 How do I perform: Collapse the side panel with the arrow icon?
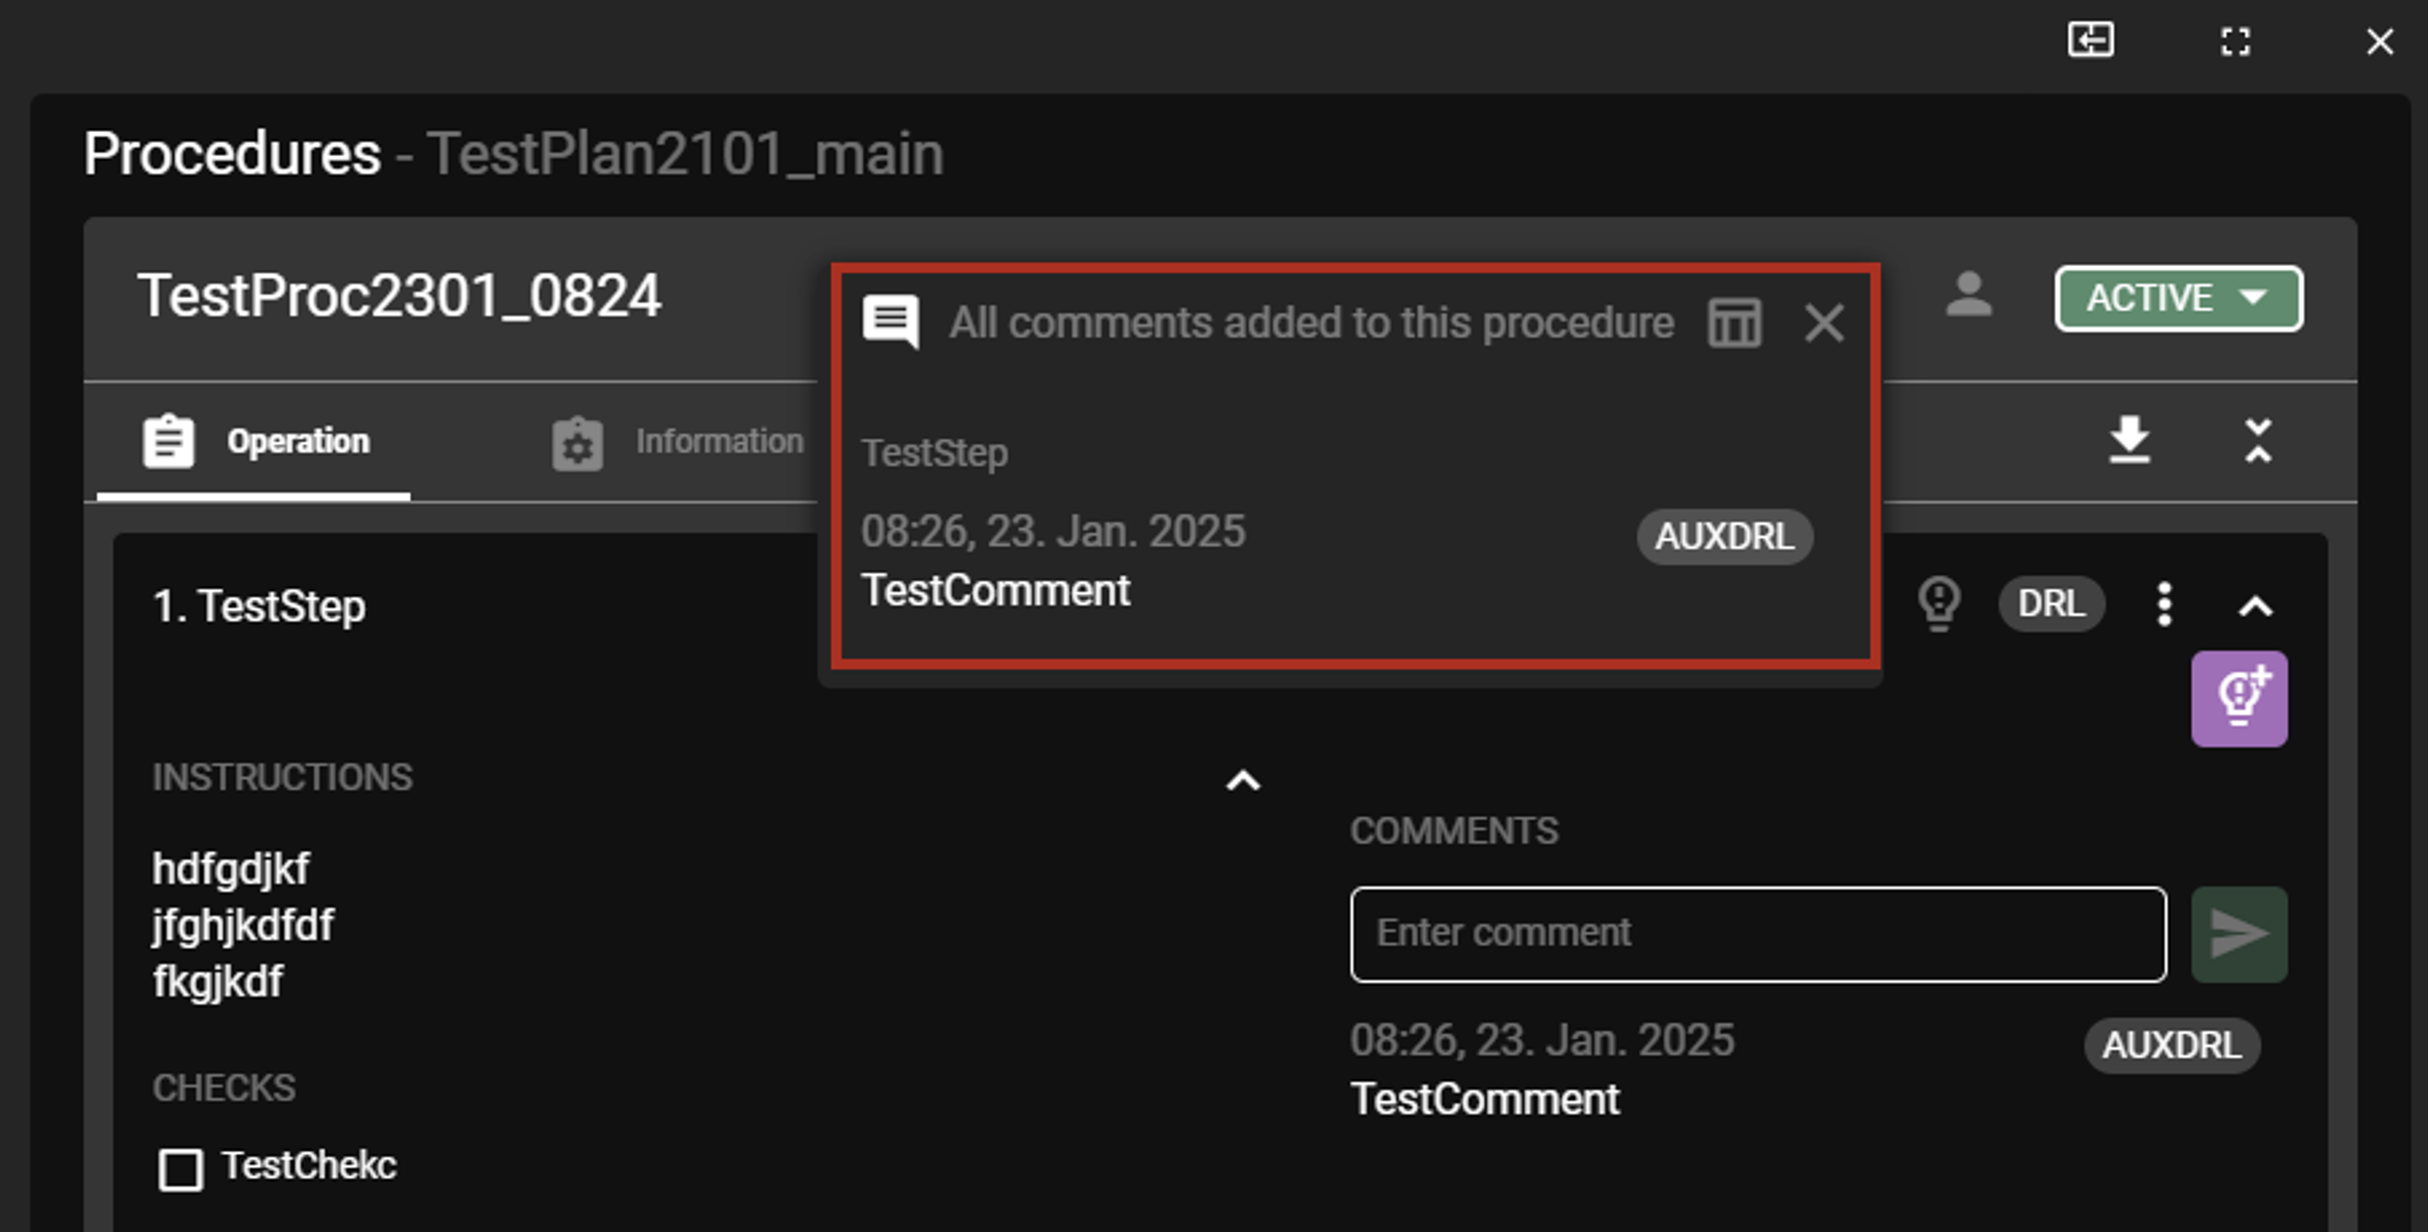point(2092,41)
